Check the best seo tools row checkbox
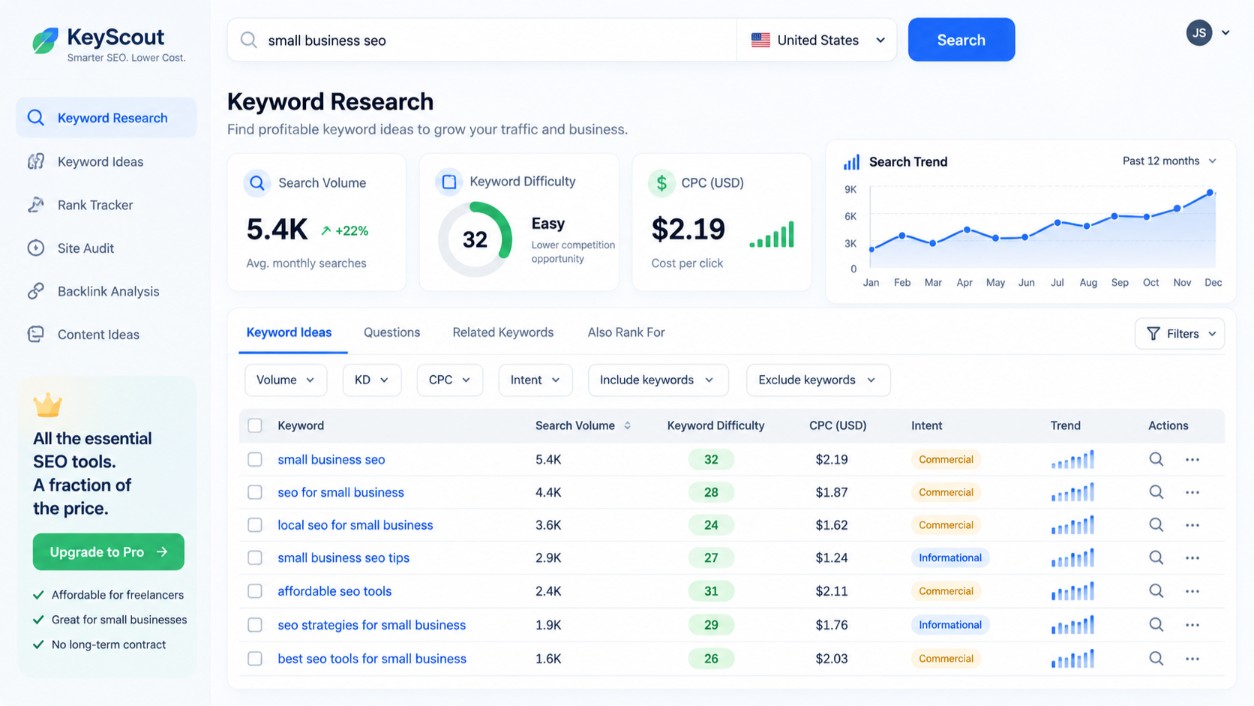This screenshot has height=706, width=1254. pyautogui.click(x=255, y=658)
